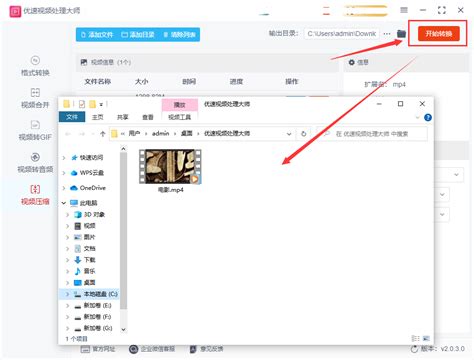Click the 清除列表 button

(x=179, y=34)
